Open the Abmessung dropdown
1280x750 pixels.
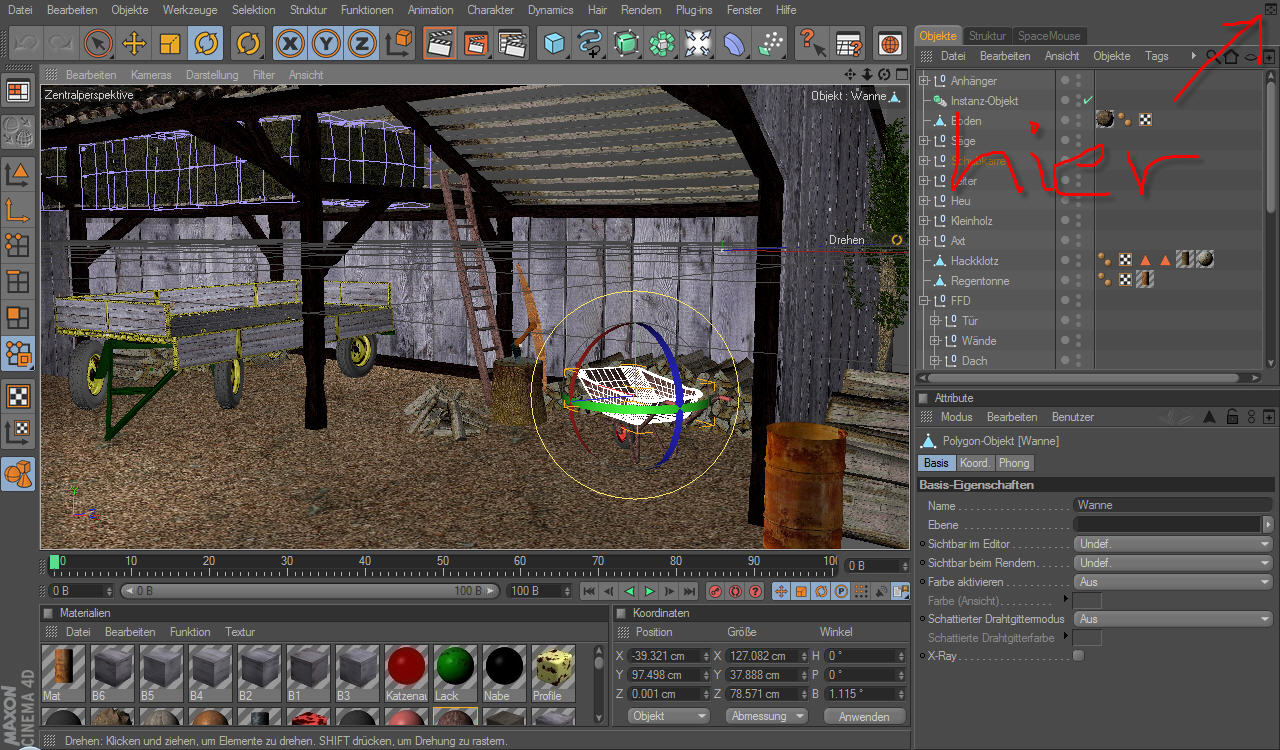(767, 716)
